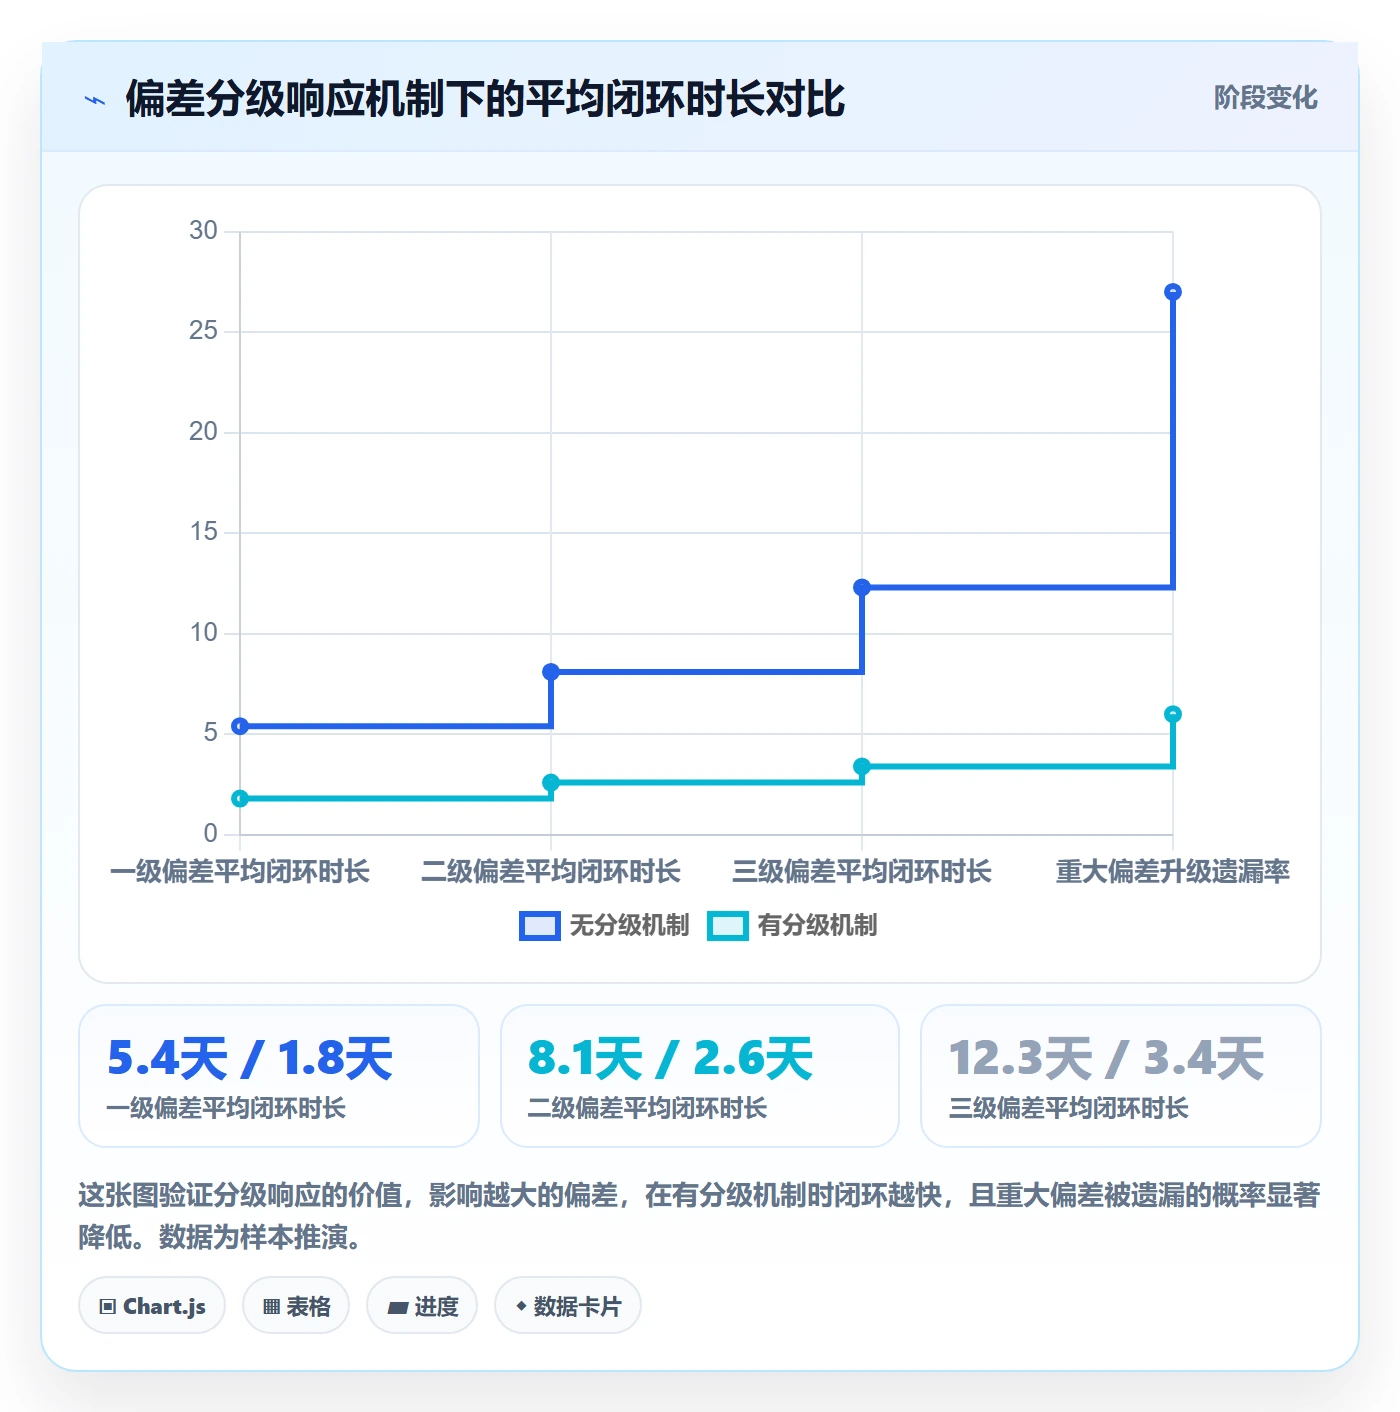Click the blue data point at 一级偏差平均闭环时长
Screen dimensions: 1400x1412
(240, 726)
